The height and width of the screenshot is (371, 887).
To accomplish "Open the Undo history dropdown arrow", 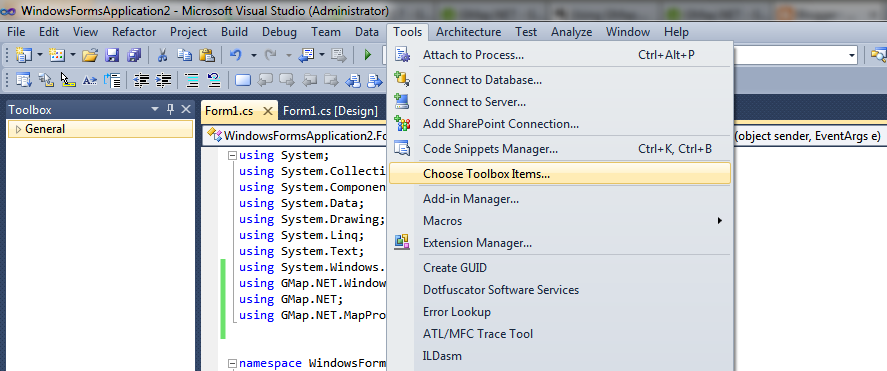I will point(253,55).
